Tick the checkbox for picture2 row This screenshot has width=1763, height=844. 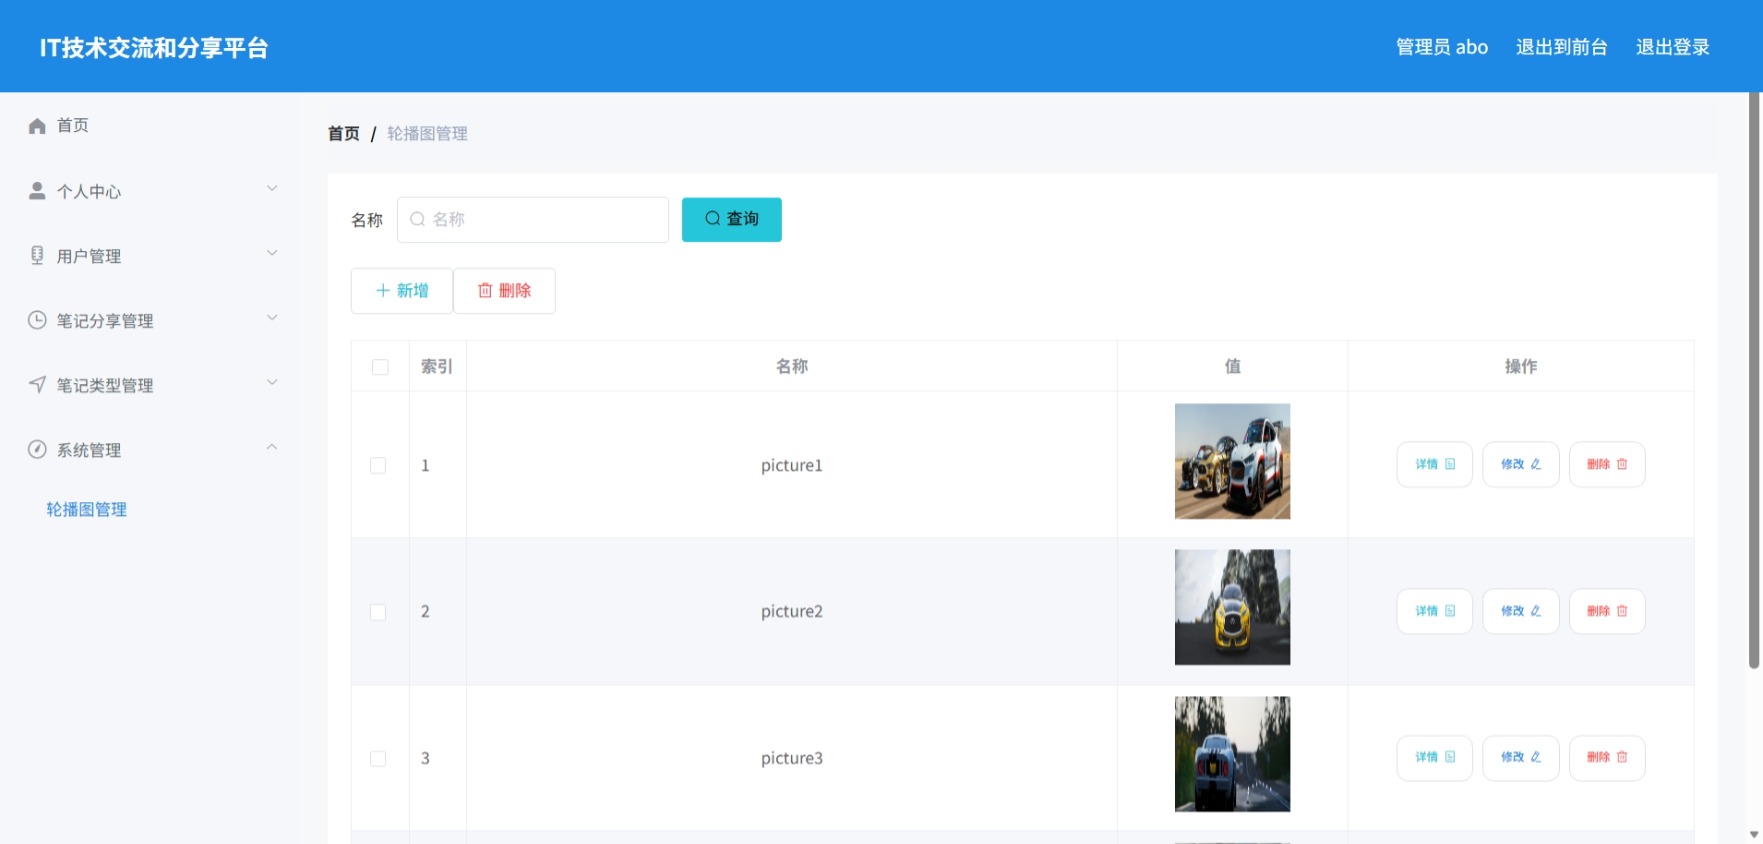[378, 612]
